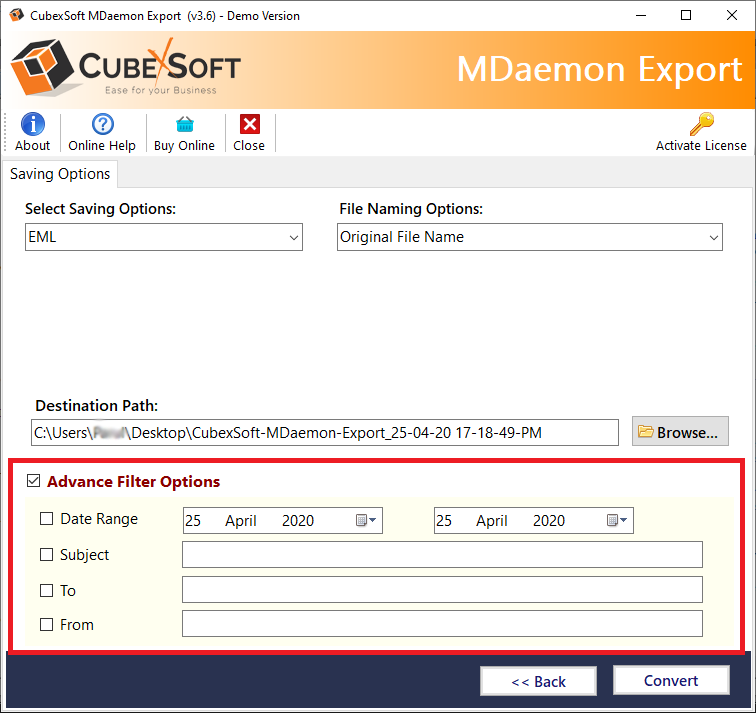Switch to the Saving Options tab

pyautogui.click(x=60, y=174)
